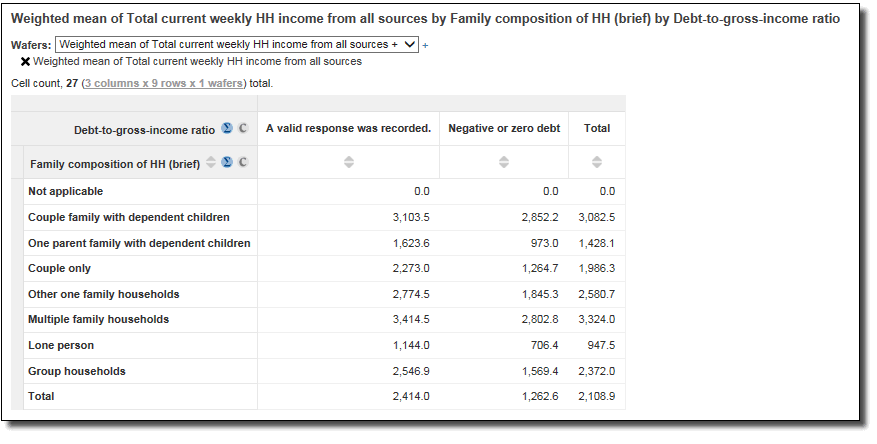877x444 pixels.
Task: Open the '3 columns x 9 rows x 1 wafers' link
Action: 165,83
